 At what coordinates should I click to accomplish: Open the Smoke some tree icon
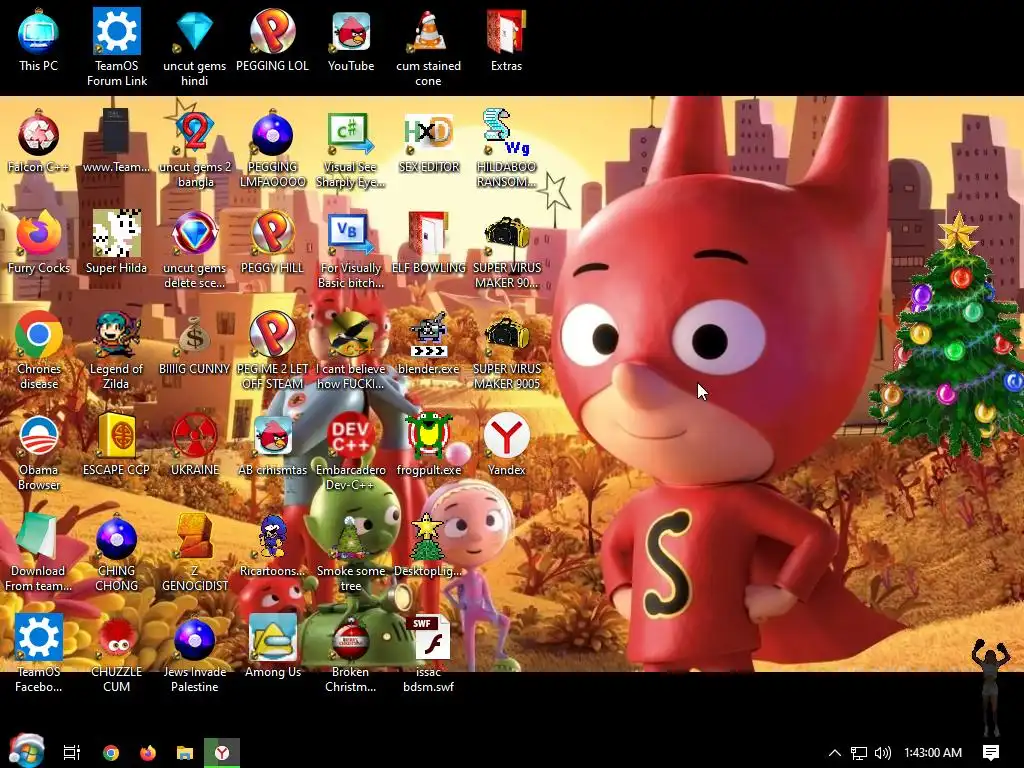point(351,552)
